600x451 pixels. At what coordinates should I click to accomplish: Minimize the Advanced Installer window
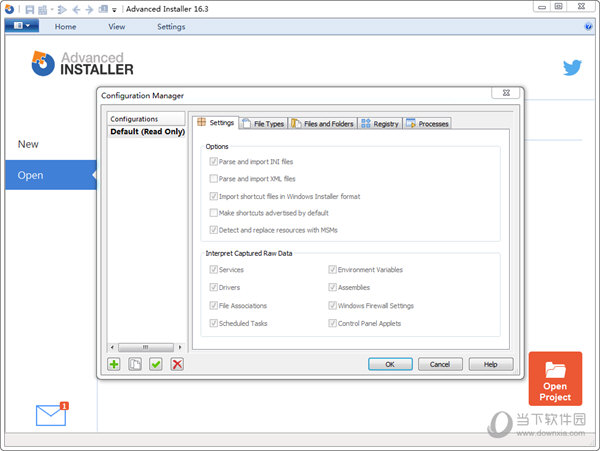point(541,7)
